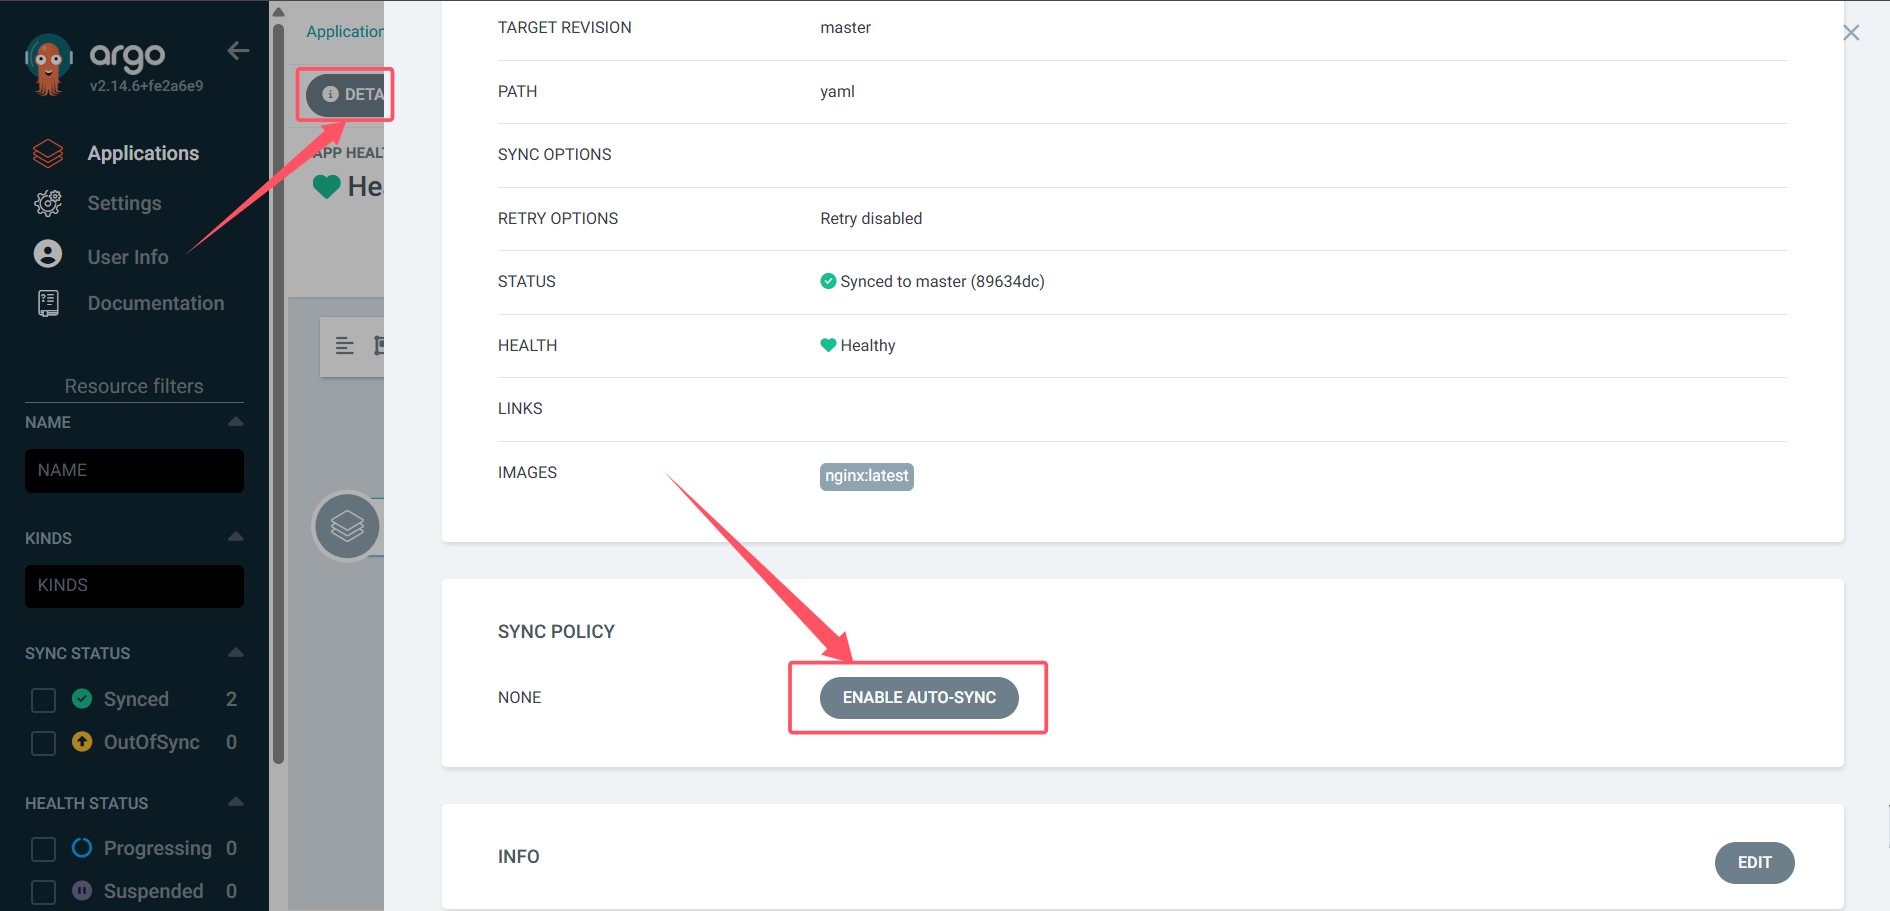Viewport: 1890px width, 911px height.
Task: Check the Synced filter checkbox
Action: (x=43, y=700)
